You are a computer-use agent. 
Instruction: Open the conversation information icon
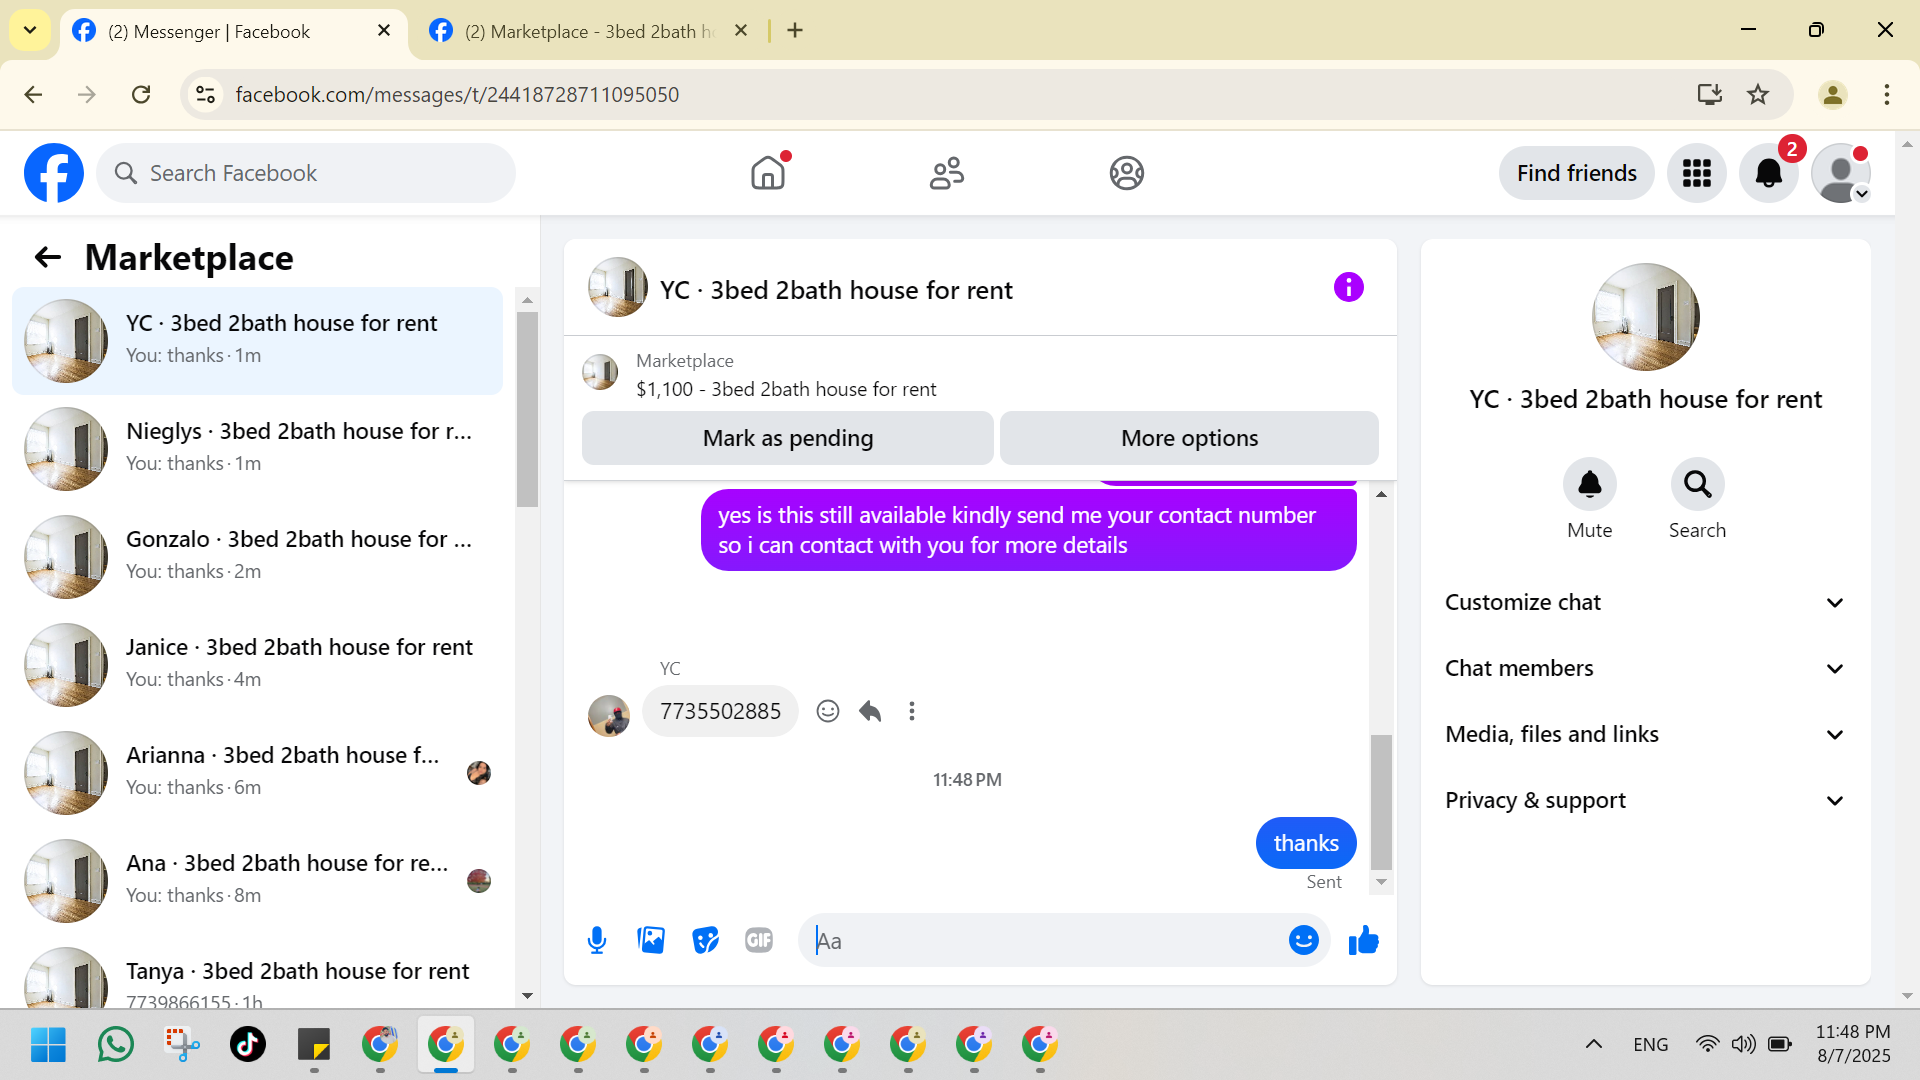pos(1348,288)
